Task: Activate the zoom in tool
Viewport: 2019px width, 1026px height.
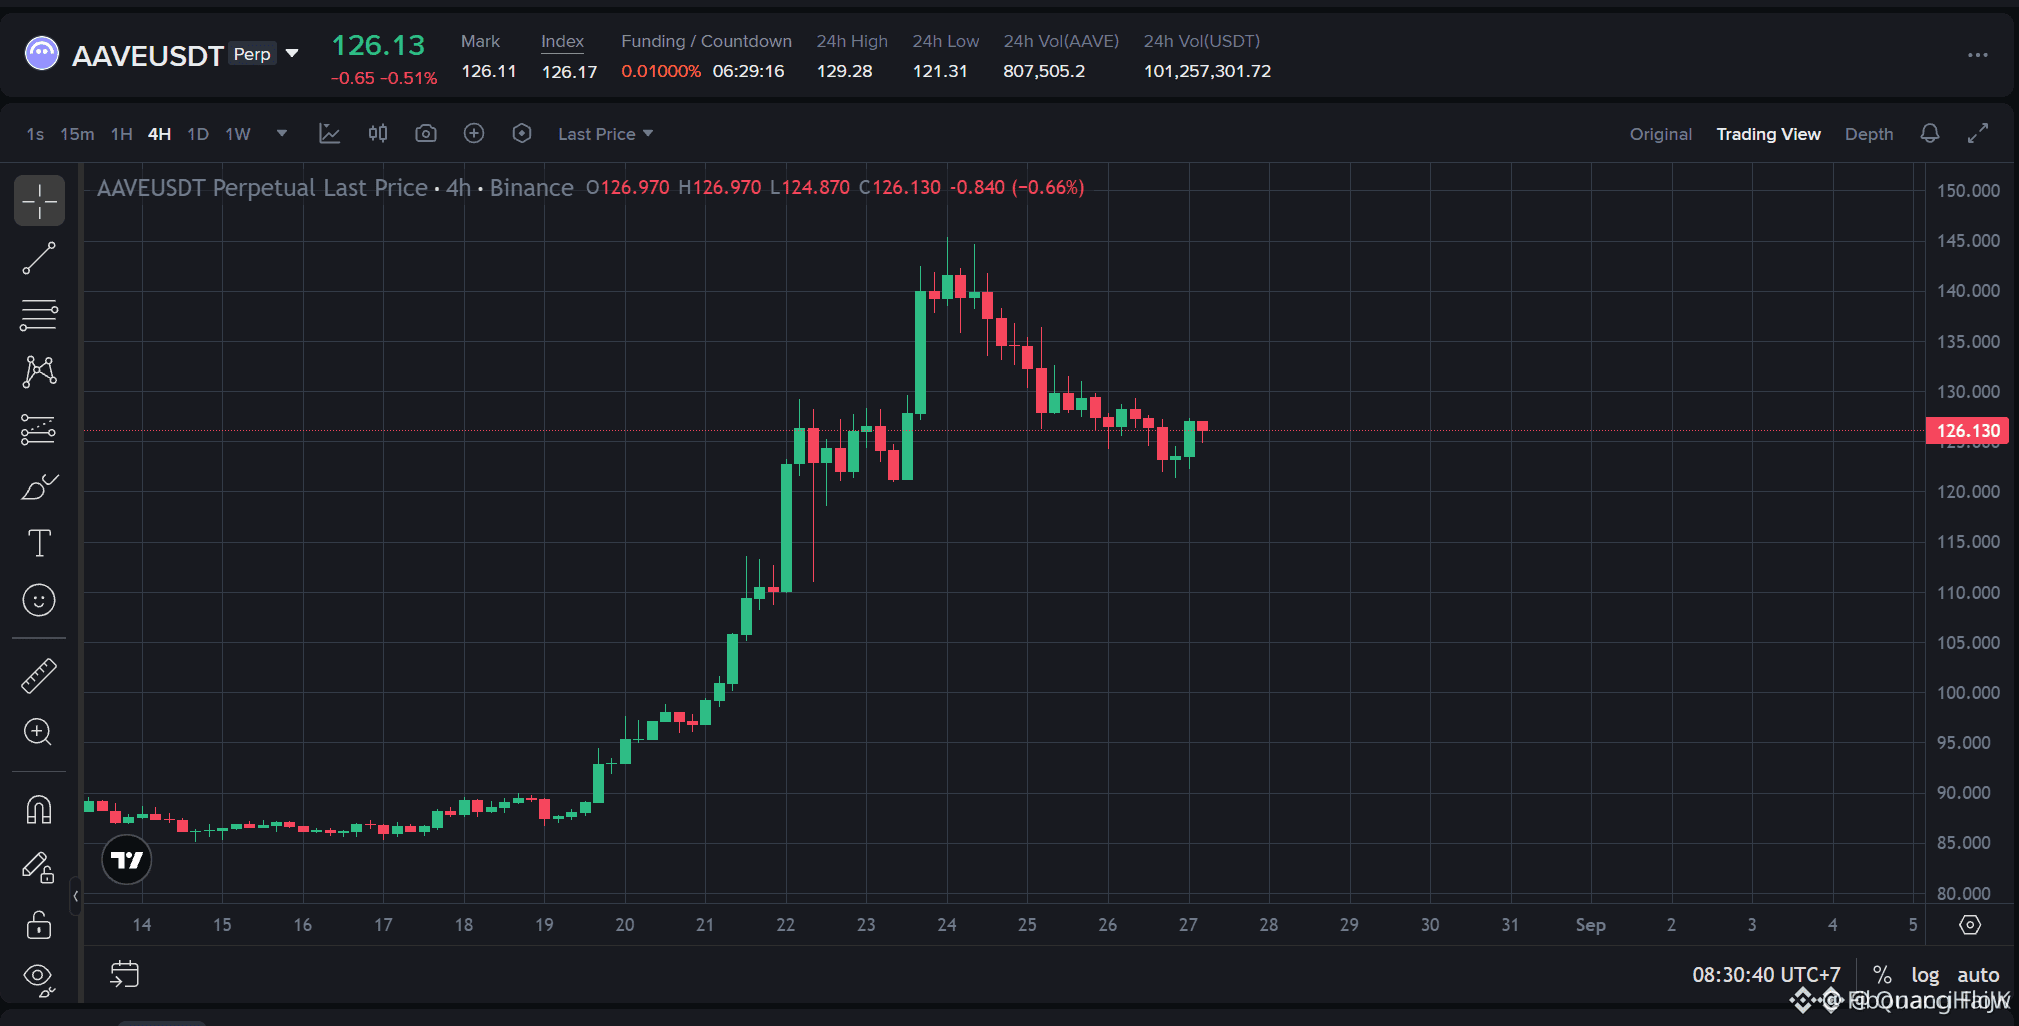Action: [39, 732]
